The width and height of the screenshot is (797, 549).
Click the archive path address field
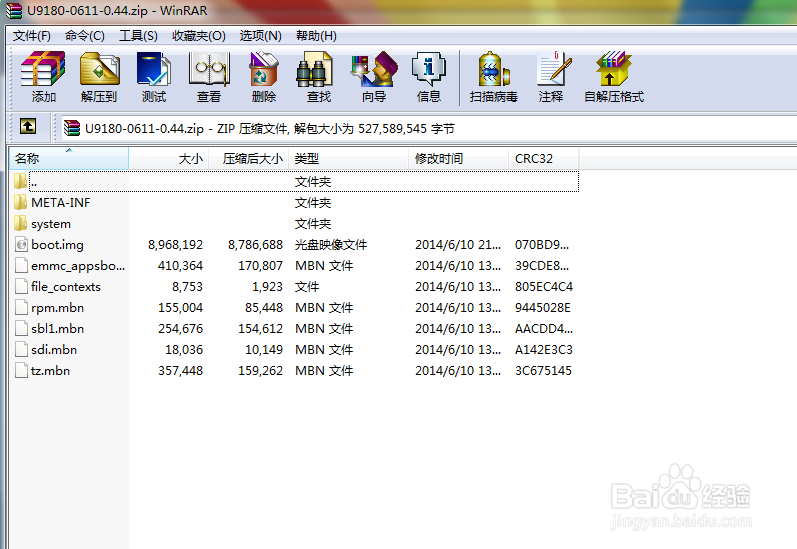(x=430, y=128)
